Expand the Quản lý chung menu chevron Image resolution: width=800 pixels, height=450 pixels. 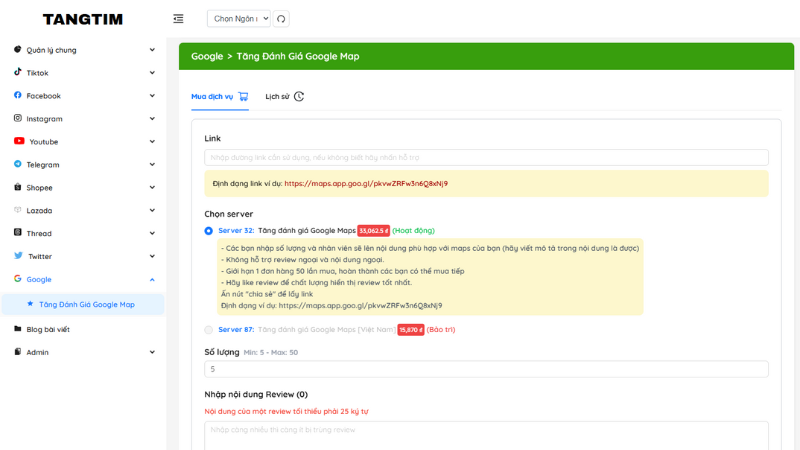[x=152, y=50]
